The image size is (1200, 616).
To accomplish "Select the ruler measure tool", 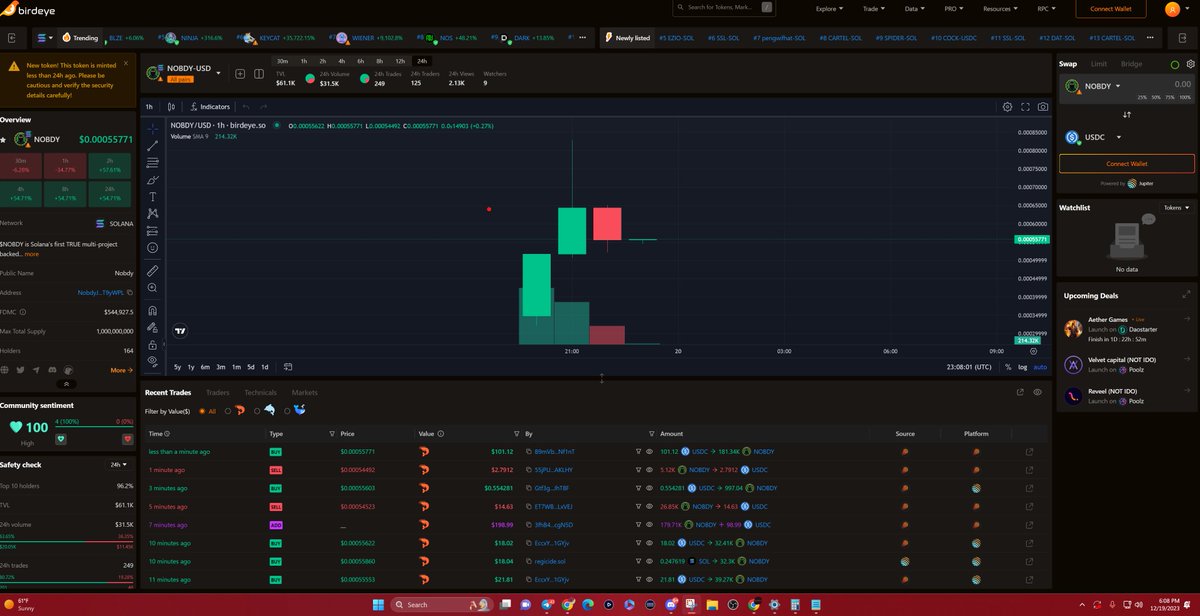I will (153, 270).
